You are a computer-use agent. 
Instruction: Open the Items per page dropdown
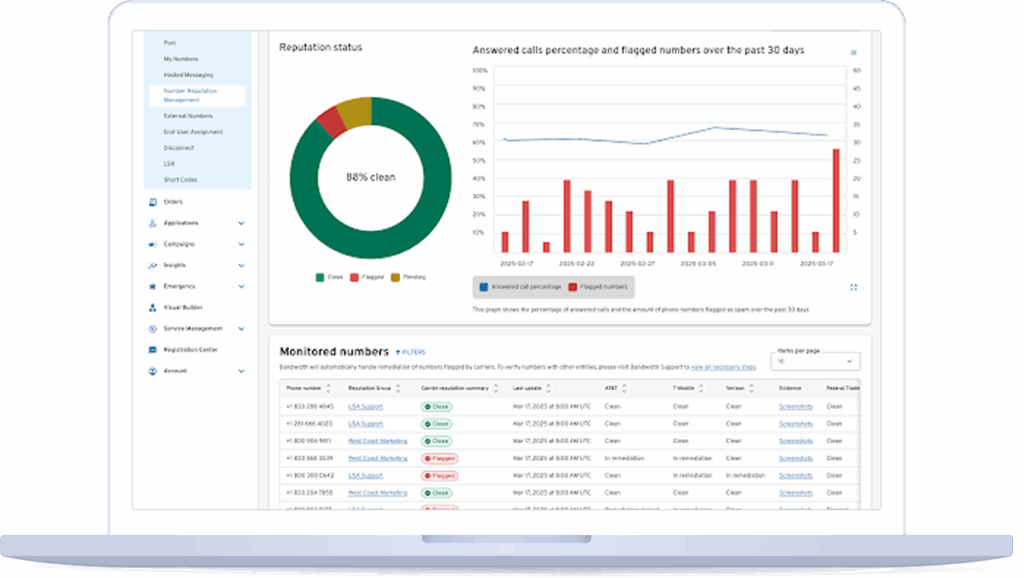point(814,361)
